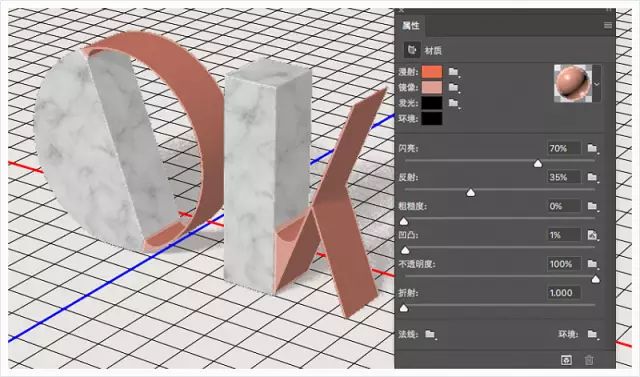Open the 环境 environment map folder
Image resolution: width=640 pixels, height=377 pixels.
pyautogui.click(x=592, y=334)
